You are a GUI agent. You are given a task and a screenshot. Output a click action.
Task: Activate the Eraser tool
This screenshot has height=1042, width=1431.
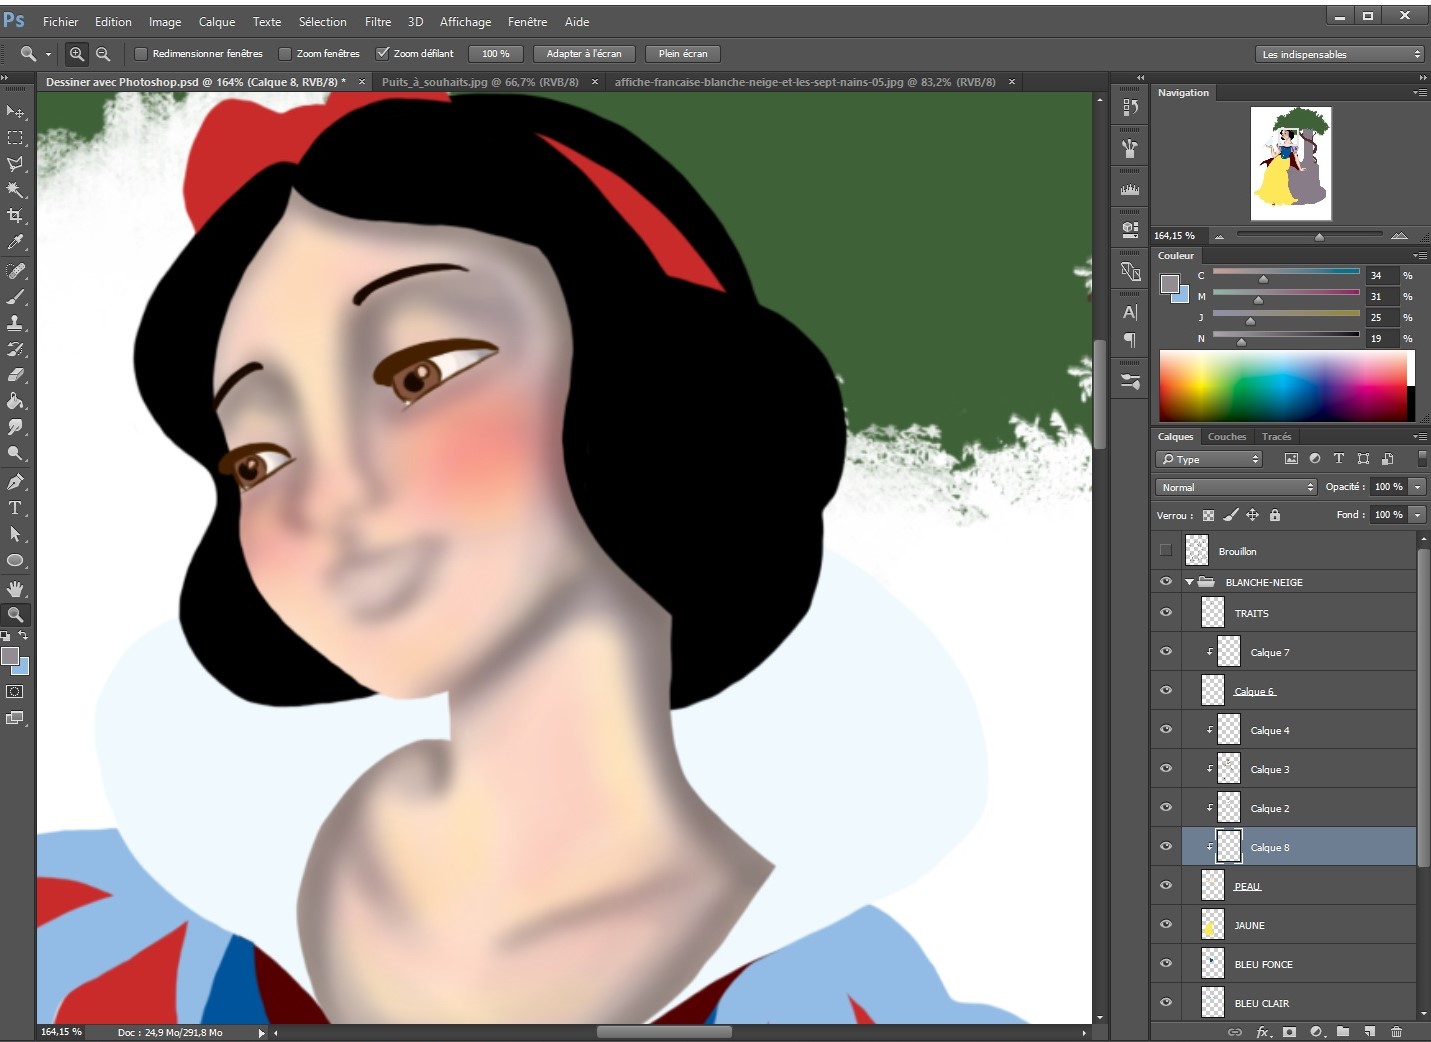tap(16, 375)
